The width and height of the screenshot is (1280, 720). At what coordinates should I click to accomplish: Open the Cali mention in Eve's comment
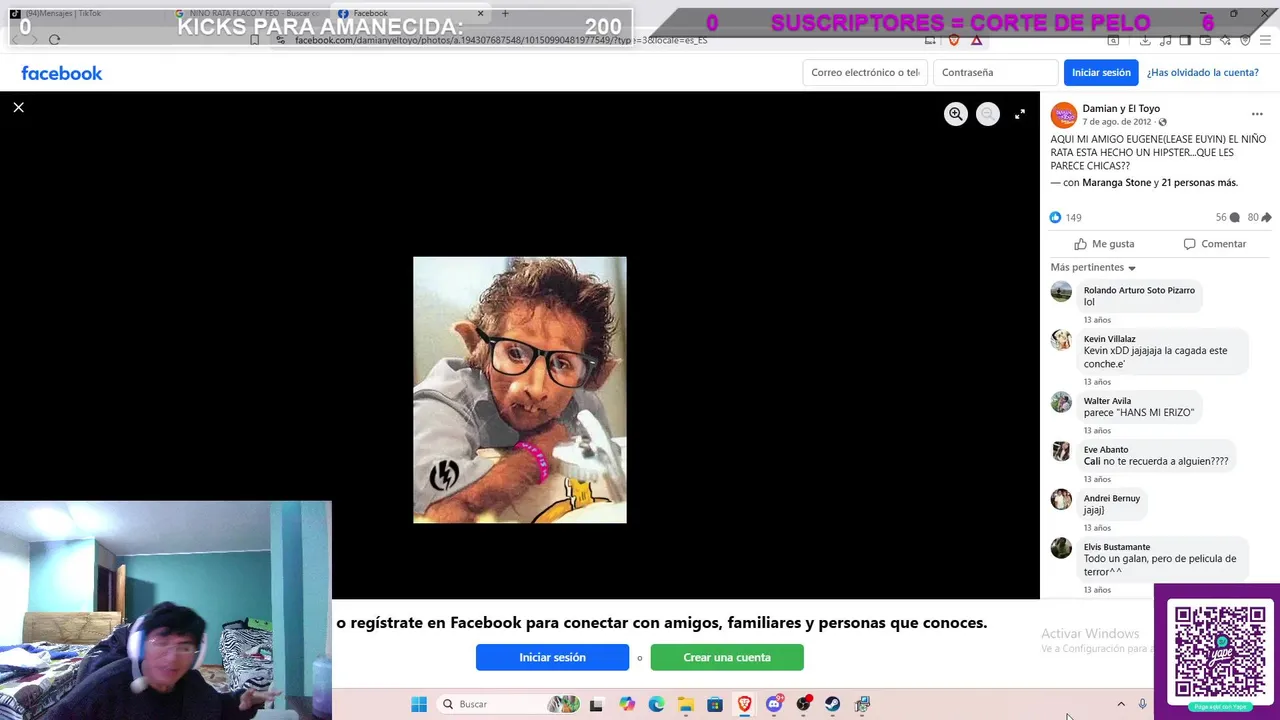(x=1092, y=462)
